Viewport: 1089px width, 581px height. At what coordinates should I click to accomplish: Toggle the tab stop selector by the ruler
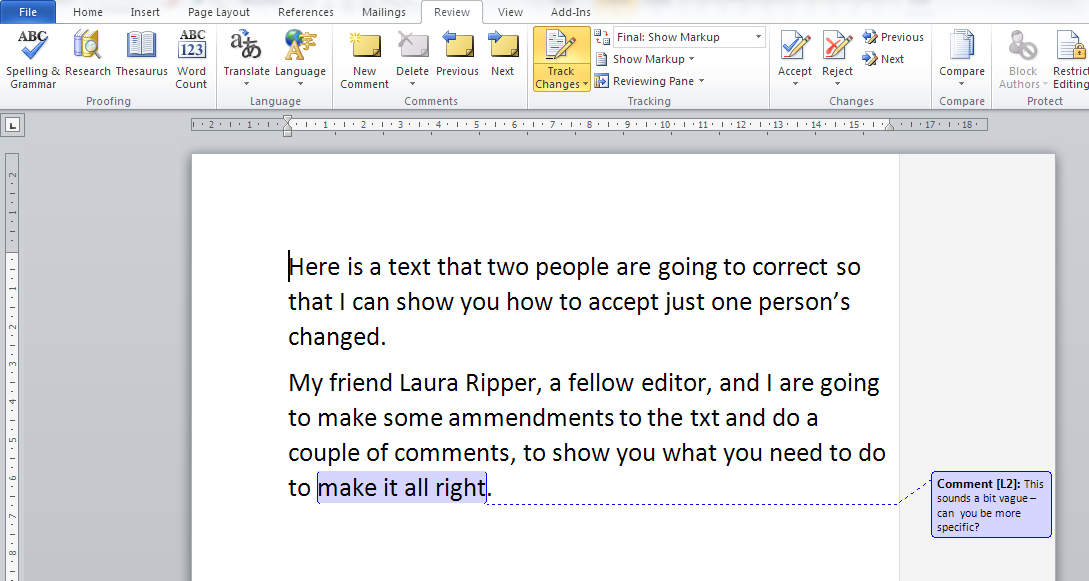[14, 125]
